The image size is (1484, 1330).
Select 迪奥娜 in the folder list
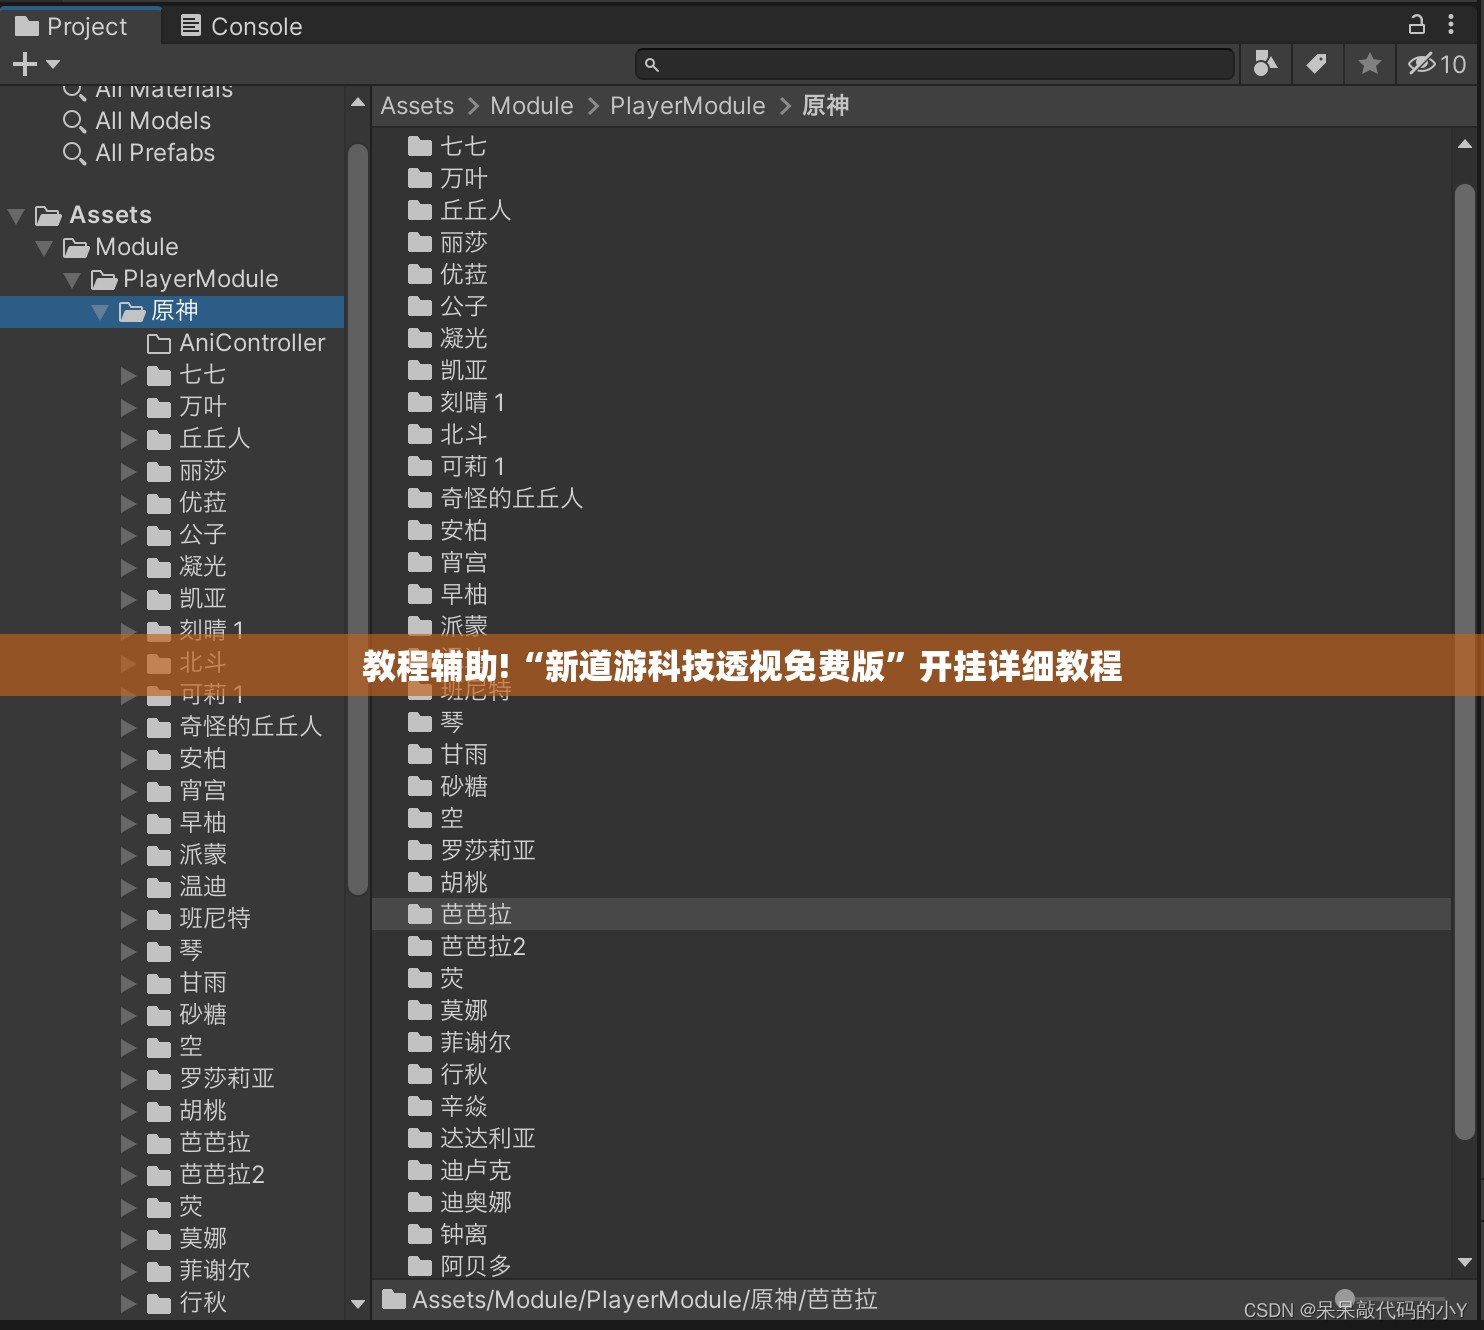point(476,1203)
